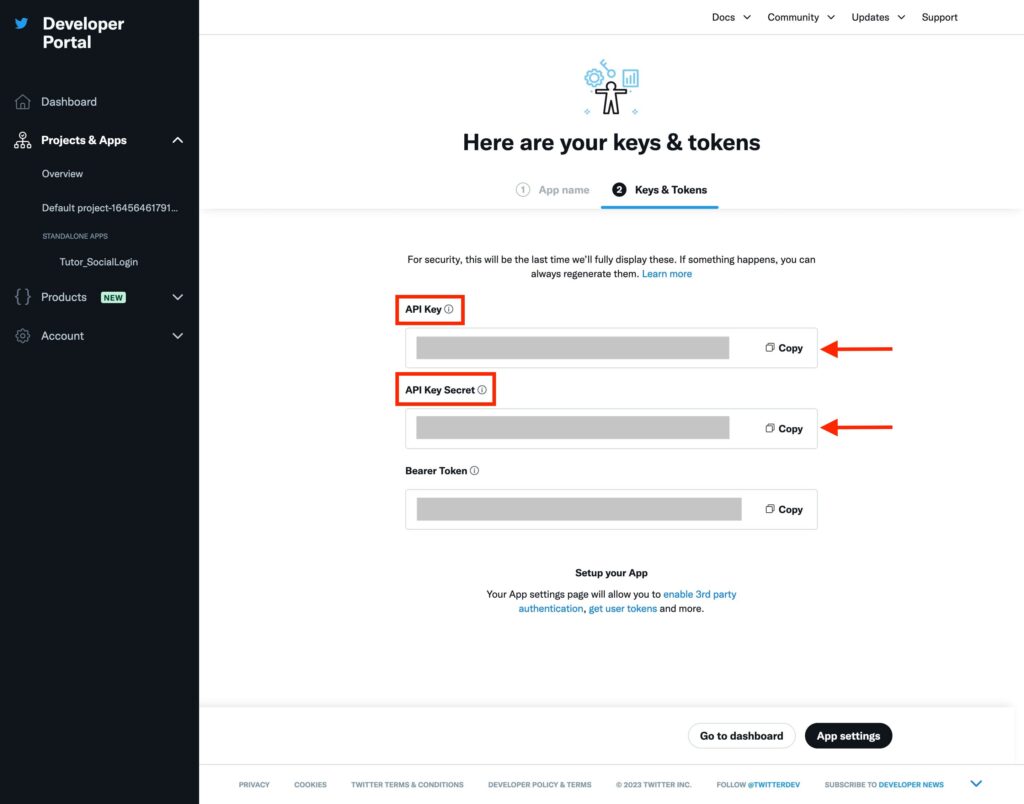
Task: Click the info icon beside API Key
Action: (x=449, y=309)
